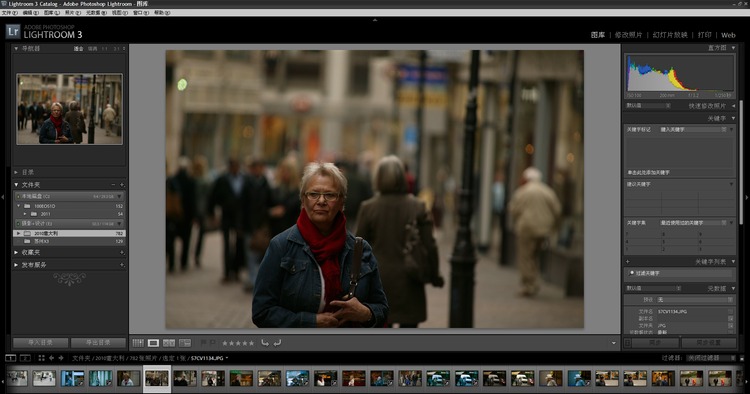Image resolution: width=750 pixels, height=394 pixels.
Task: Flag the photo as picked
Action: (x=203, y=343)
